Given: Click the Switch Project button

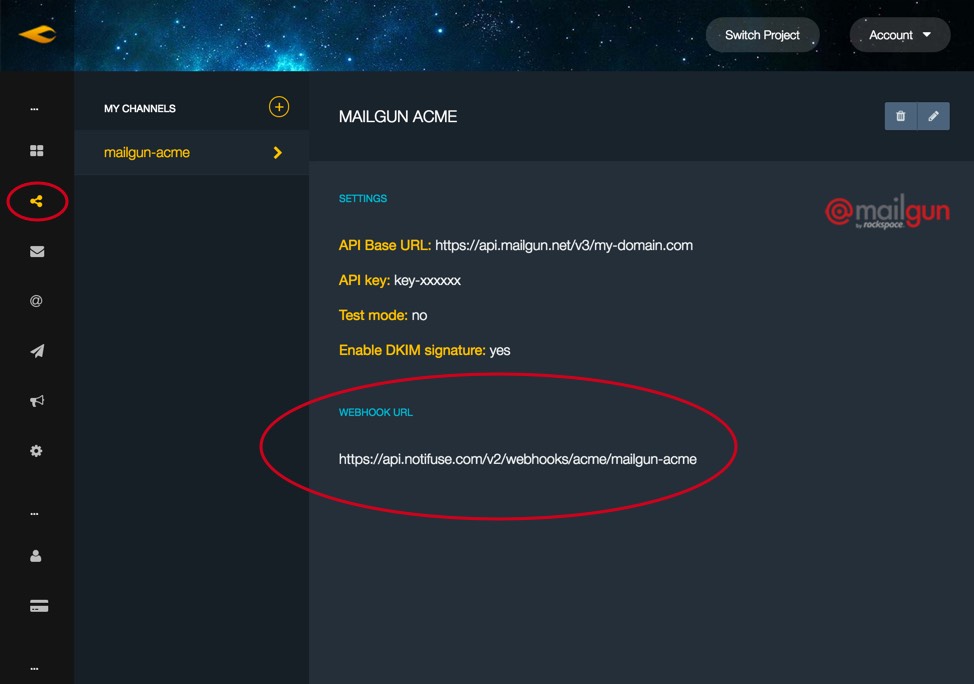Looking at the screenshot, I should [x=762, y=35].
